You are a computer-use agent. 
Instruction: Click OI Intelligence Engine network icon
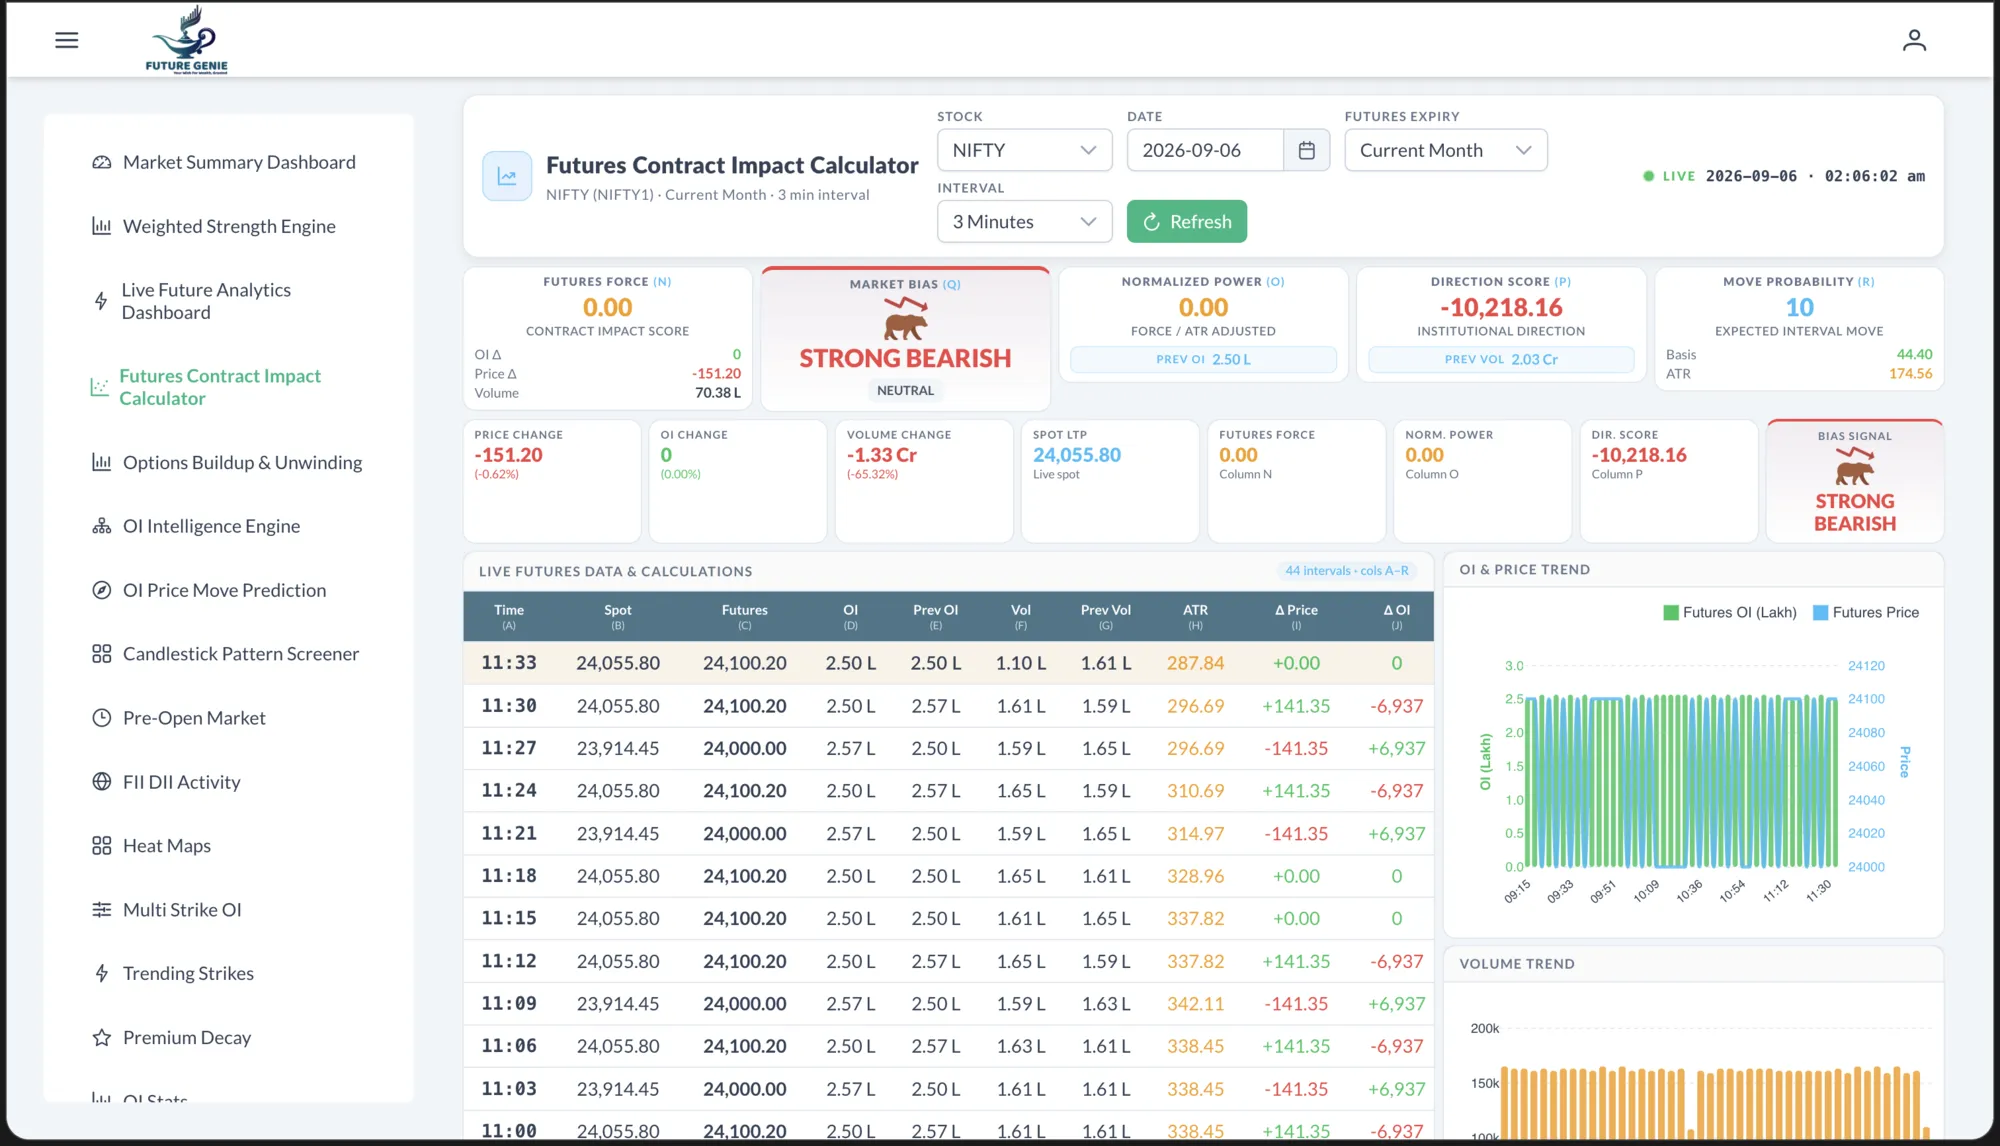tap(101, 526)
